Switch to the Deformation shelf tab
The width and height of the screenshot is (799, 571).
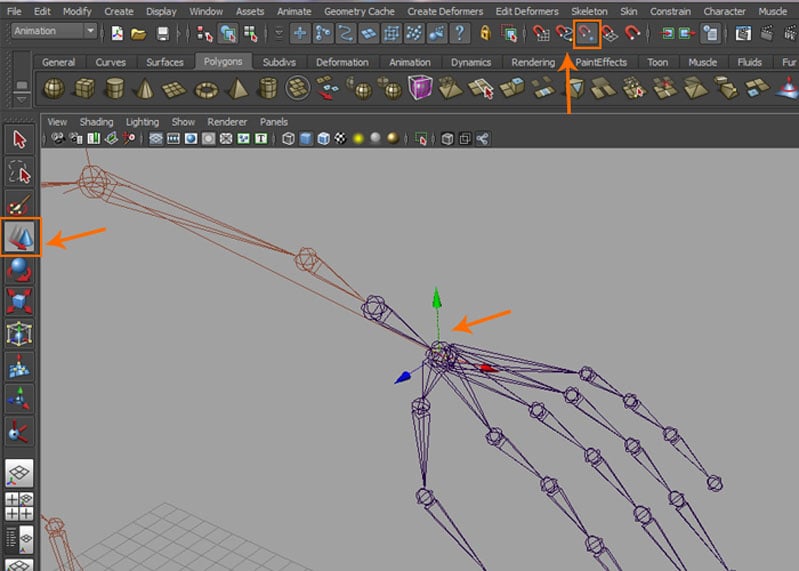(342, 62)
